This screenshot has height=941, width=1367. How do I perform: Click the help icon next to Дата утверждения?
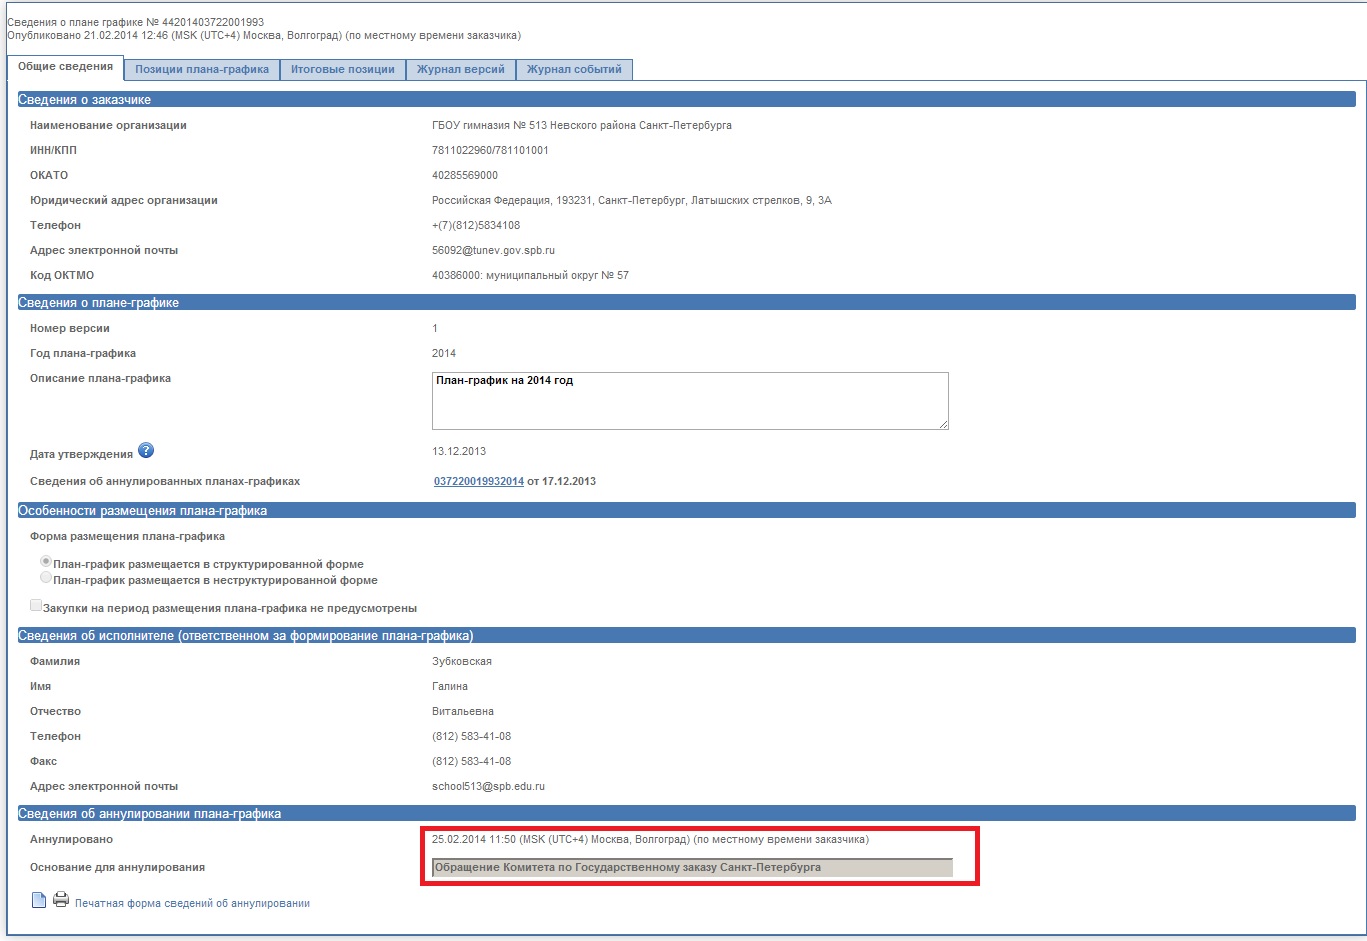146,451
